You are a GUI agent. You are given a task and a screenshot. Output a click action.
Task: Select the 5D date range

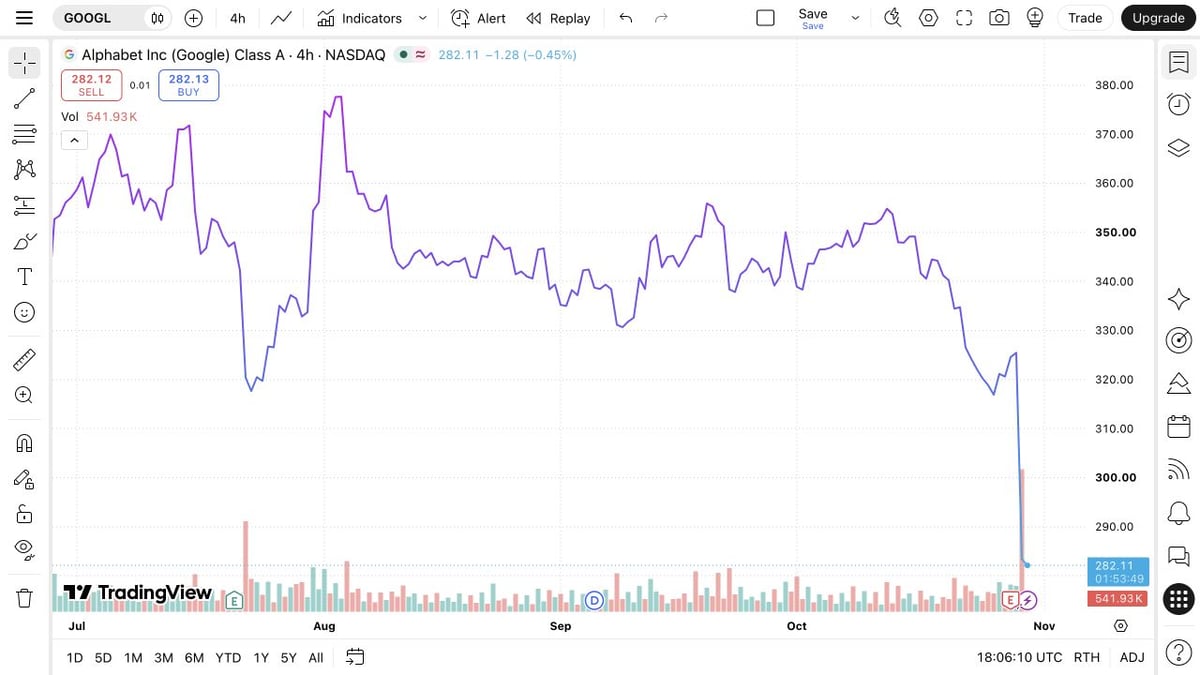click(103, 657)
